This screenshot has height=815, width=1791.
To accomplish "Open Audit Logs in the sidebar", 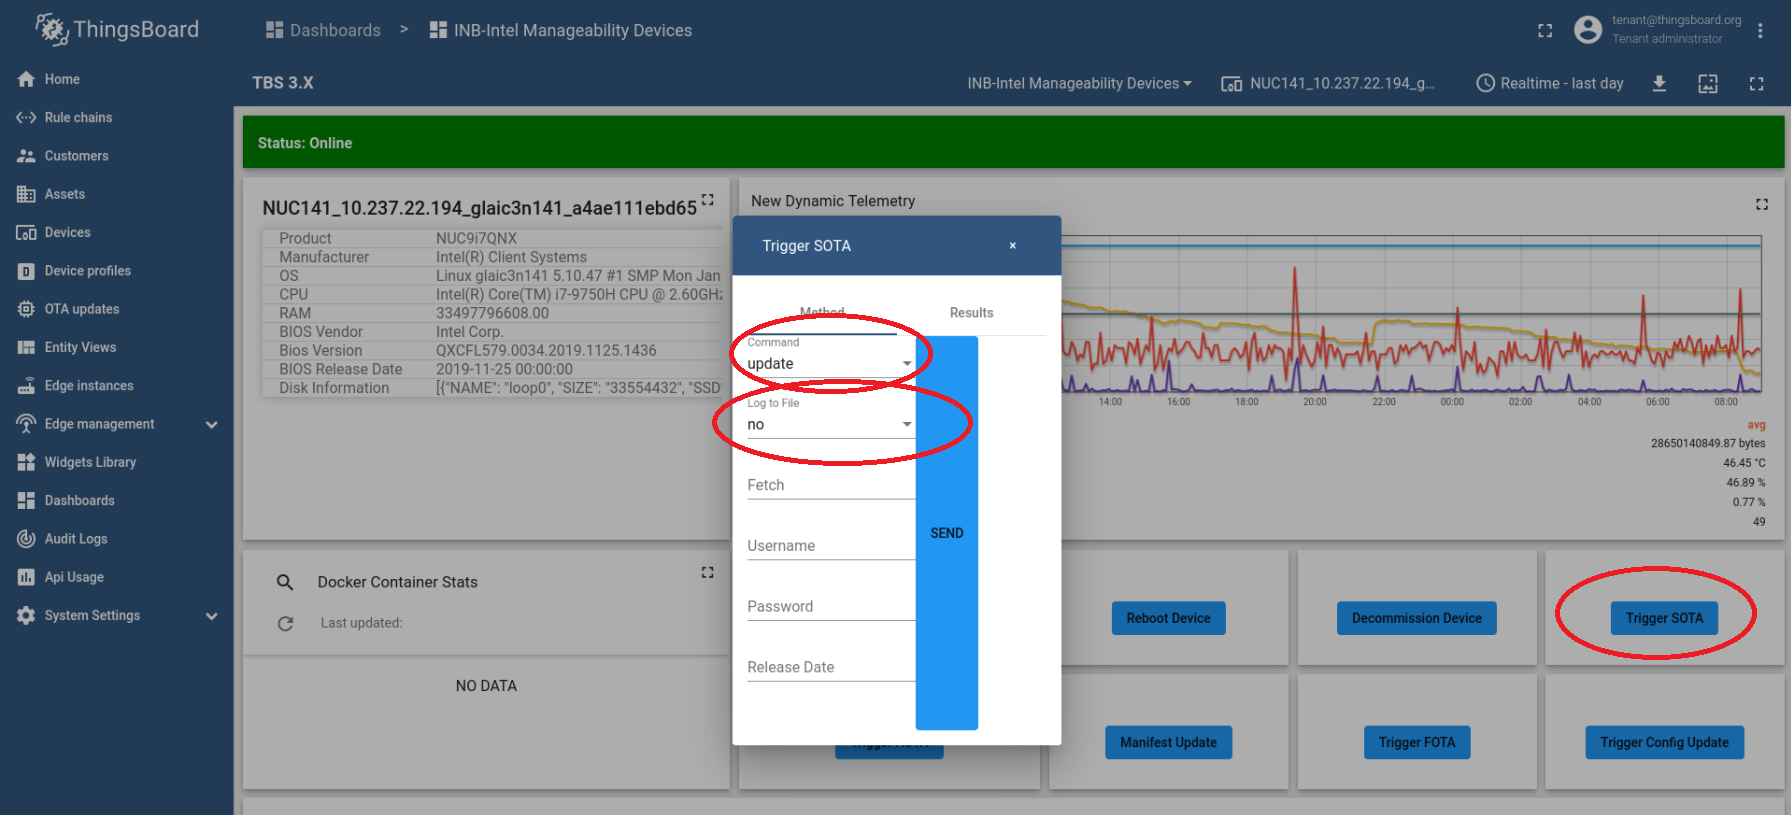I will pyautogui.click(x=76, y=539).
